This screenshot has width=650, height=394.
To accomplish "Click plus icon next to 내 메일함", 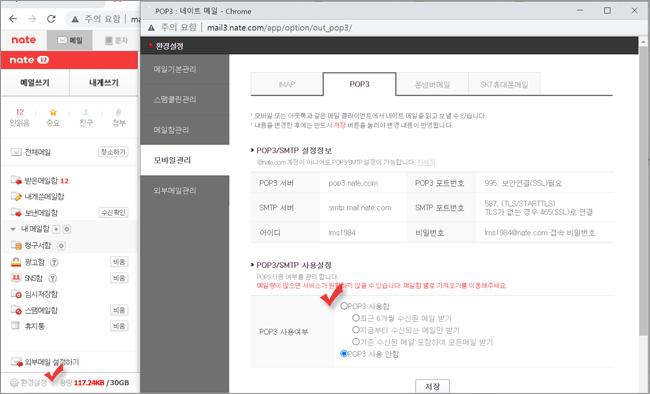I will point(56,229).
